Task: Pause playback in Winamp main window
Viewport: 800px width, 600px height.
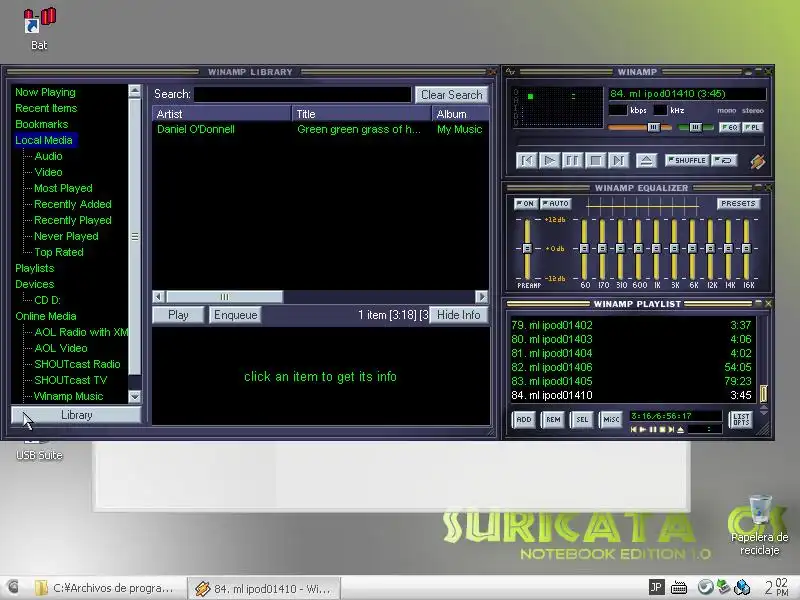Action: click(572, 161)
